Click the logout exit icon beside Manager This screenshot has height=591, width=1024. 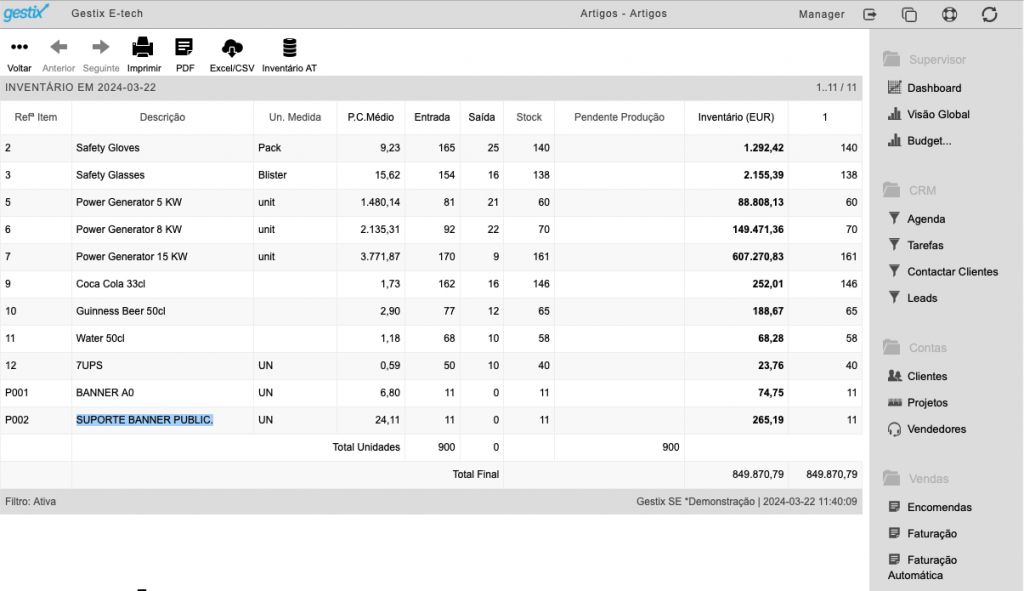(869, 14)
